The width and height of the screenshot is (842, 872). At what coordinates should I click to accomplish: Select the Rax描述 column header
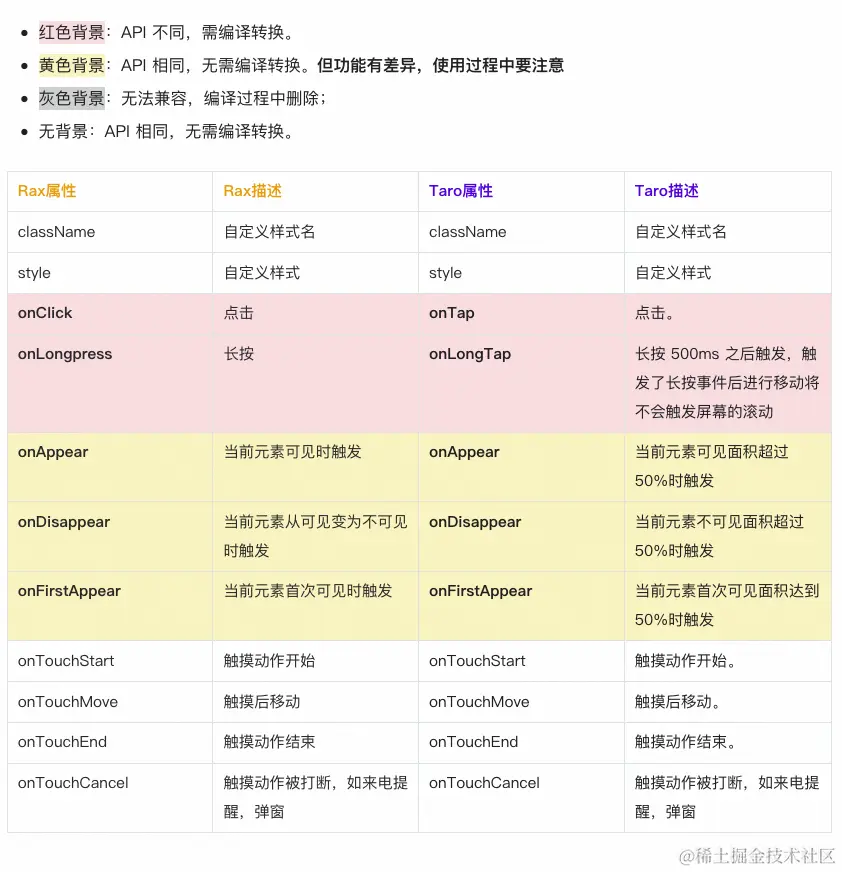point(250,191)
